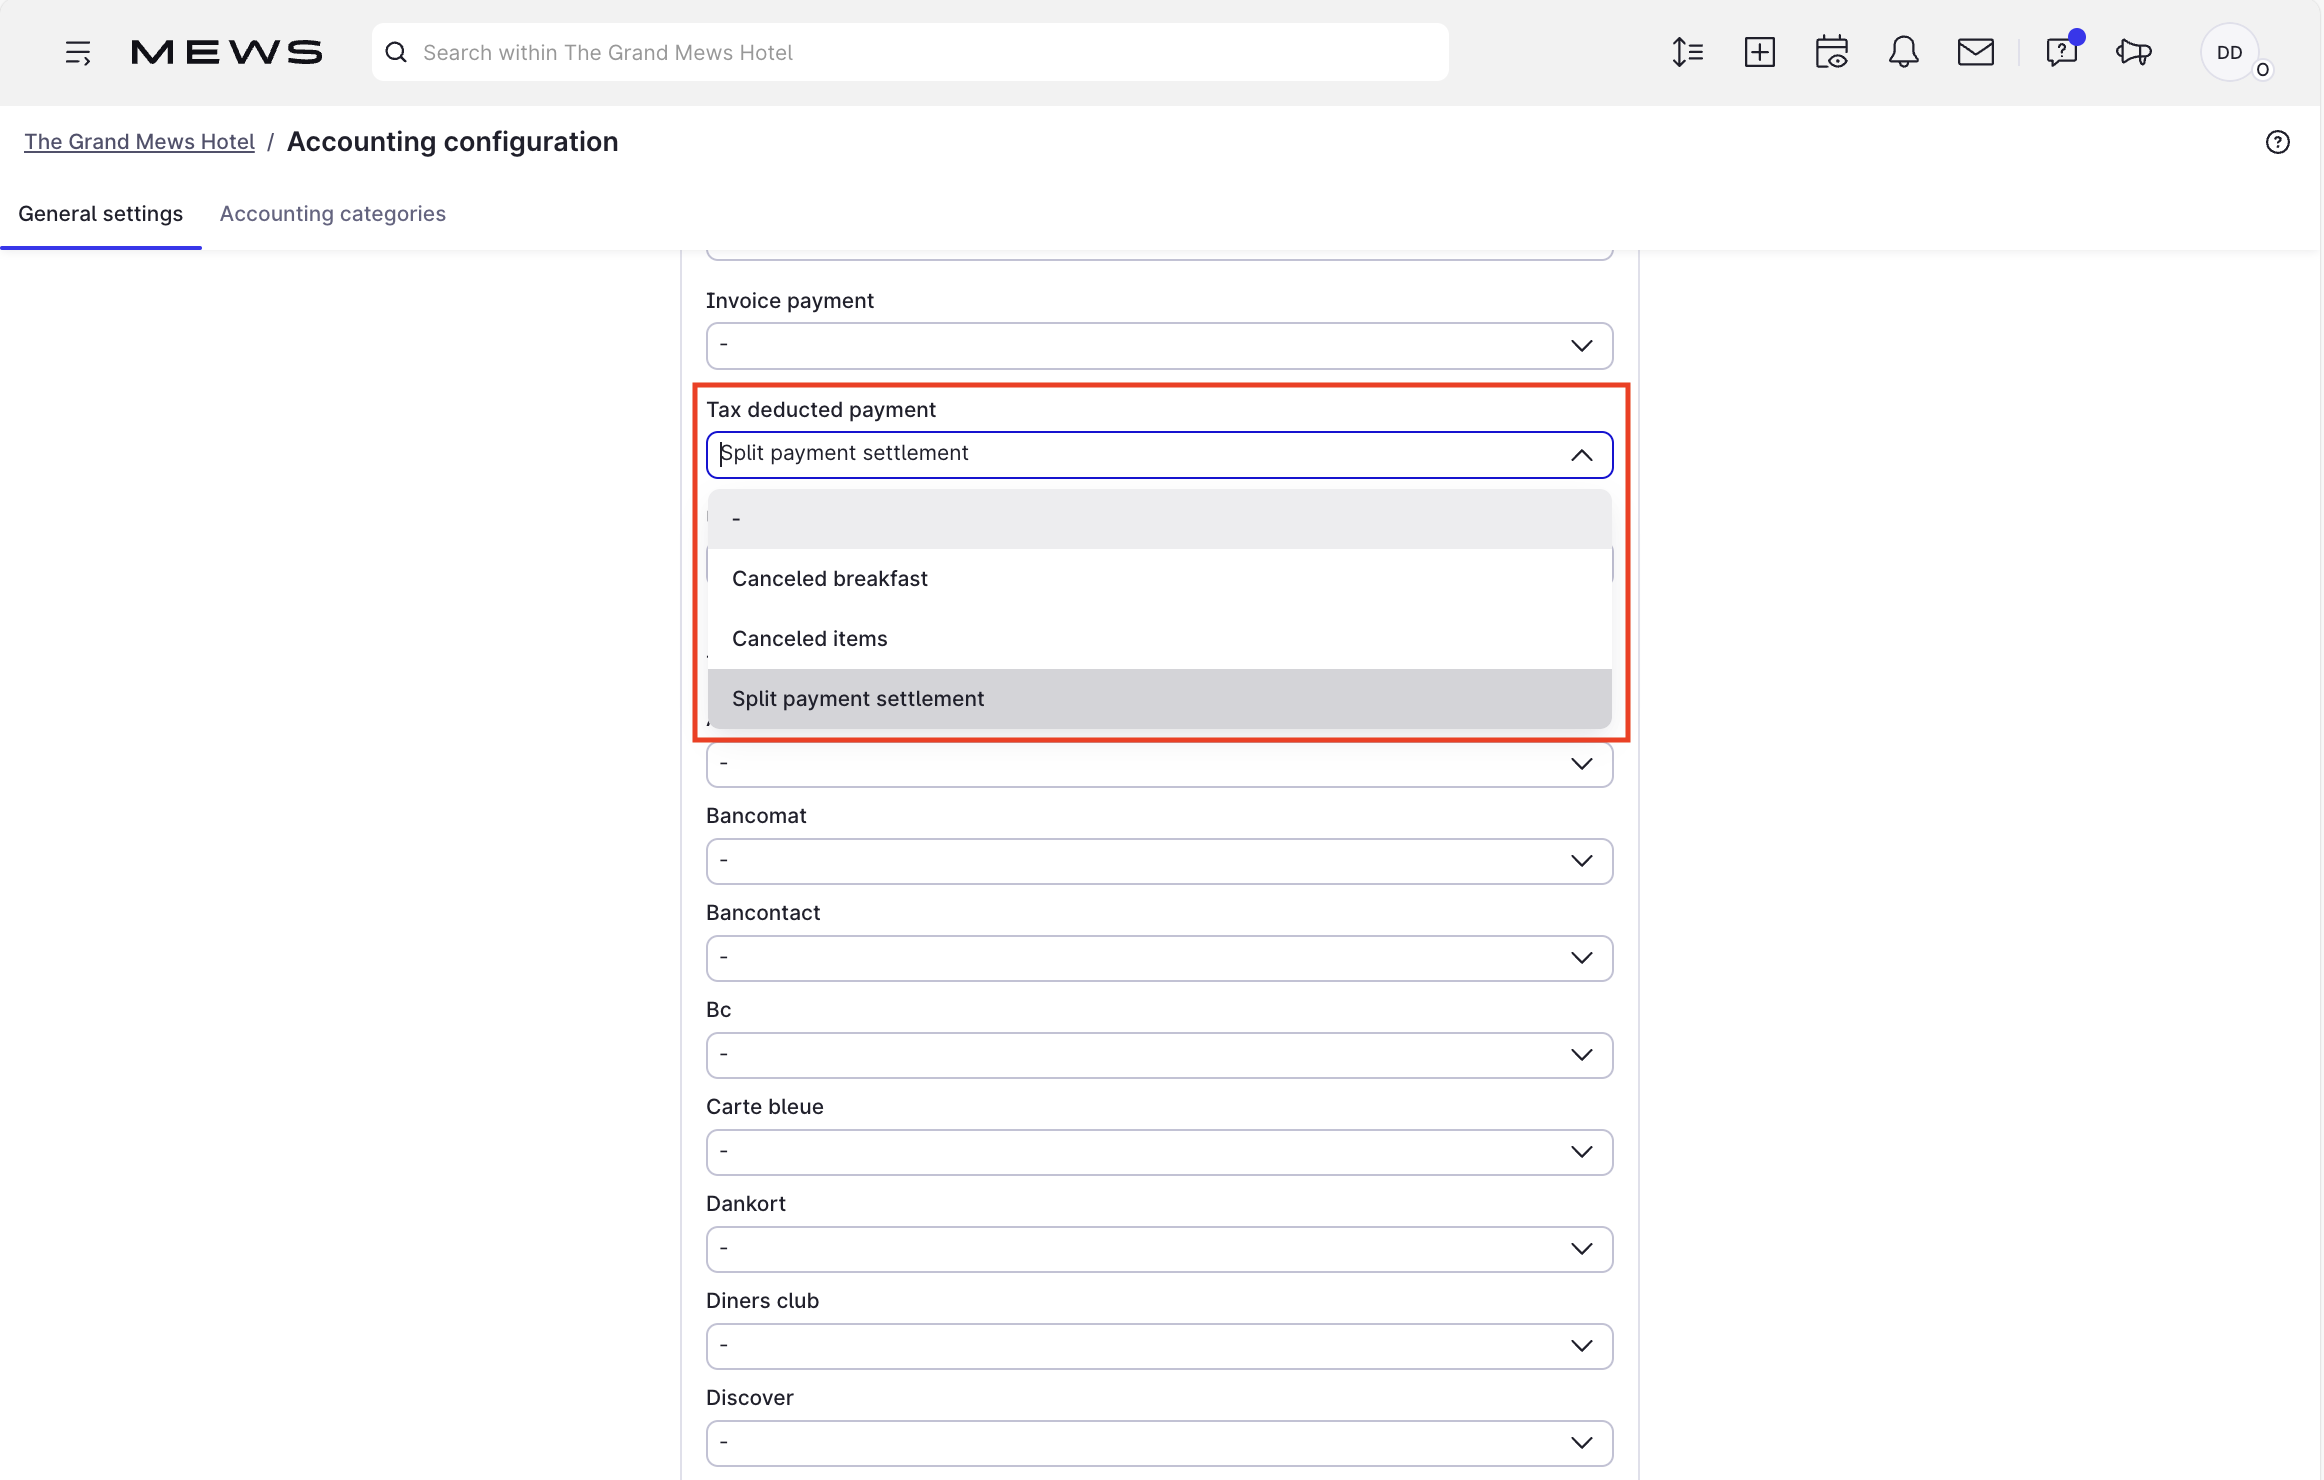
Task: Click the Carte bleue label
Action: click(x=765, y=1107)
